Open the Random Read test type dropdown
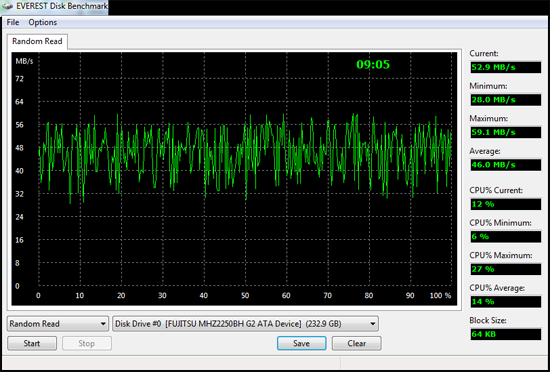 (x=58, y=324)
